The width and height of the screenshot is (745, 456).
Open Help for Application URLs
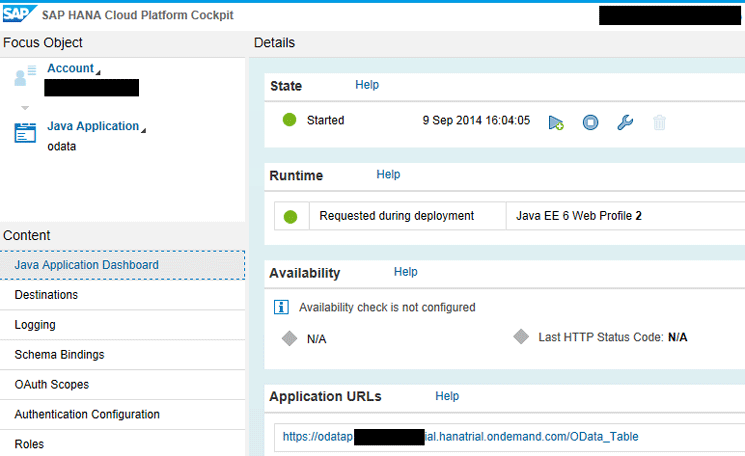tap(447, 396)
